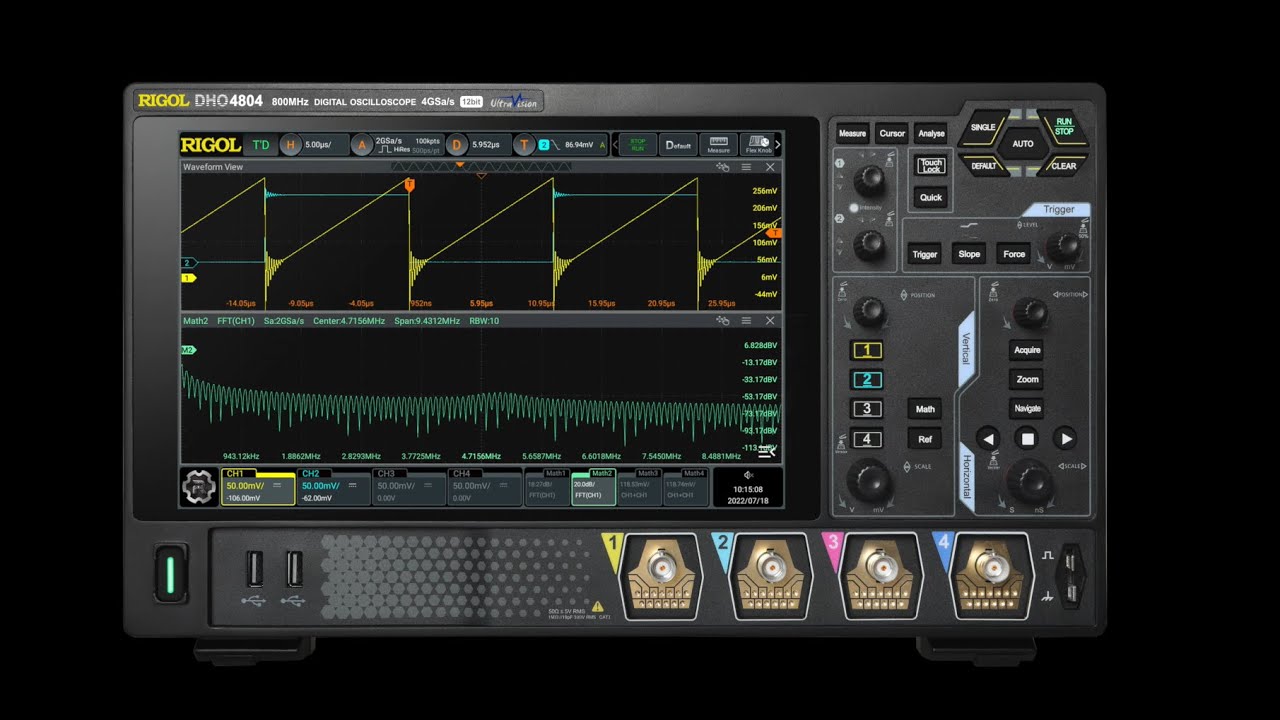Tap the on-screen Flex Knob icon

[758, 145]
